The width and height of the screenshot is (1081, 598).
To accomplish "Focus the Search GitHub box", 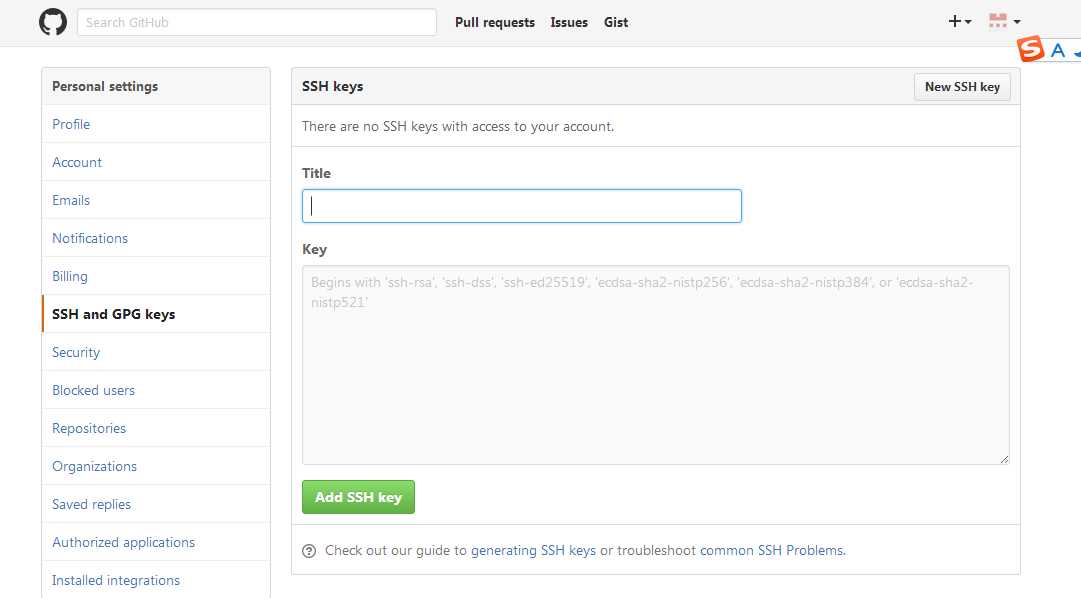I will (x=256, y=22).
